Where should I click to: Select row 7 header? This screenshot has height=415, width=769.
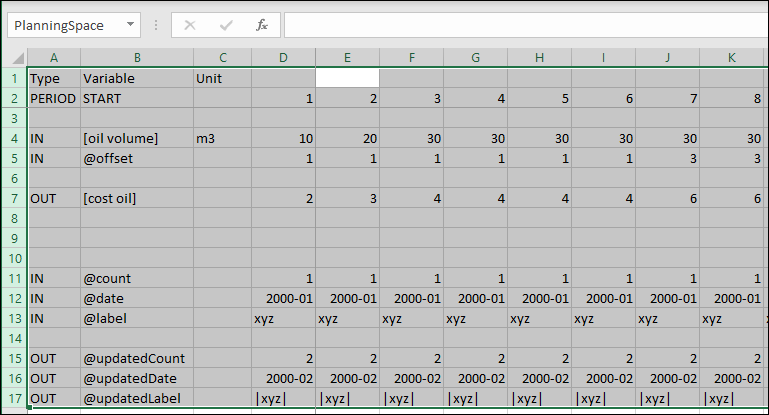coord(15,199)
